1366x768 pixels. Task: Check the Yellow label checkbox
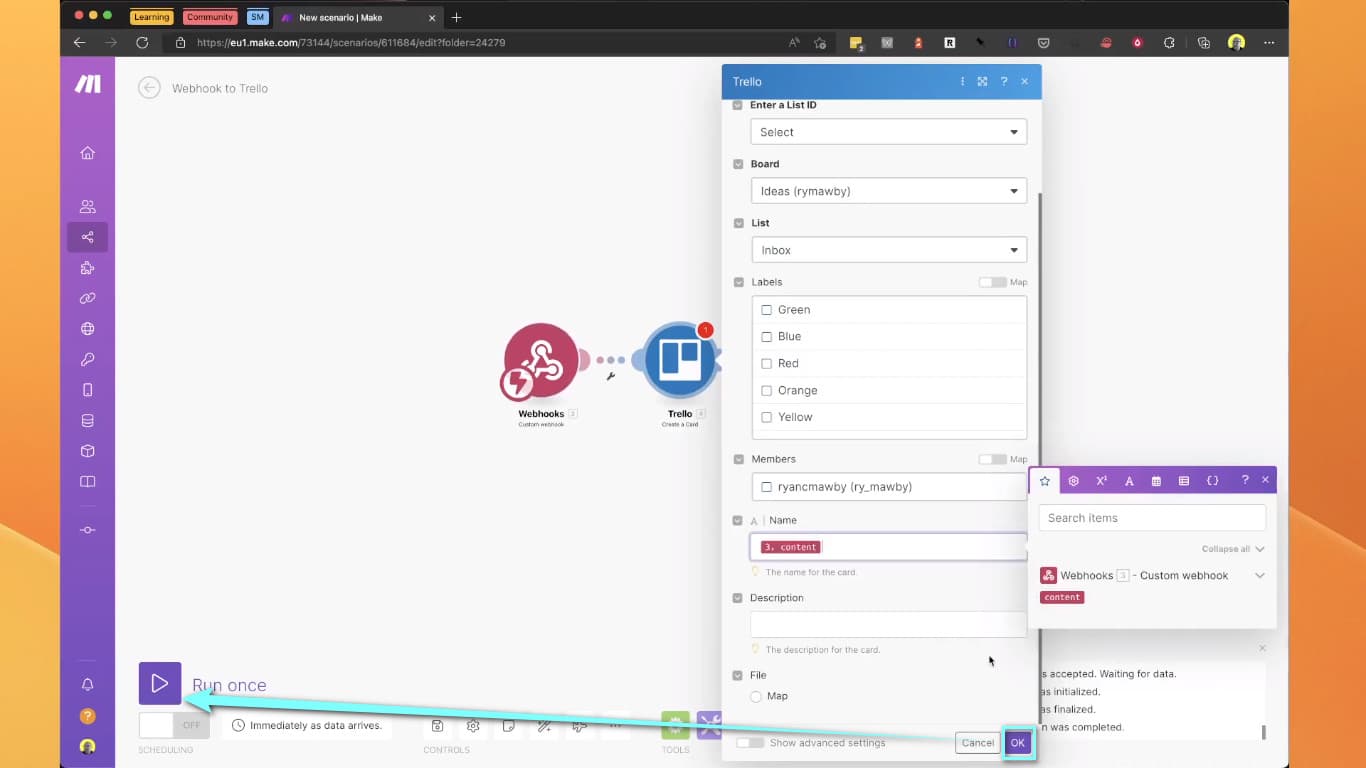click(x=767, y=417)
